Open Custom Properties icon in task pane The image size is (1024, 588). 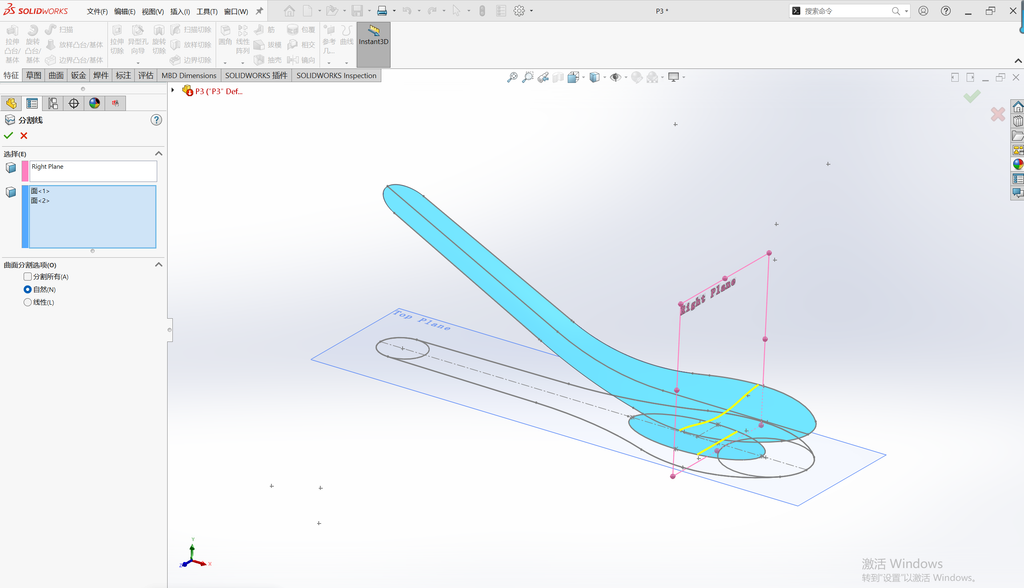pos(1017,178)
